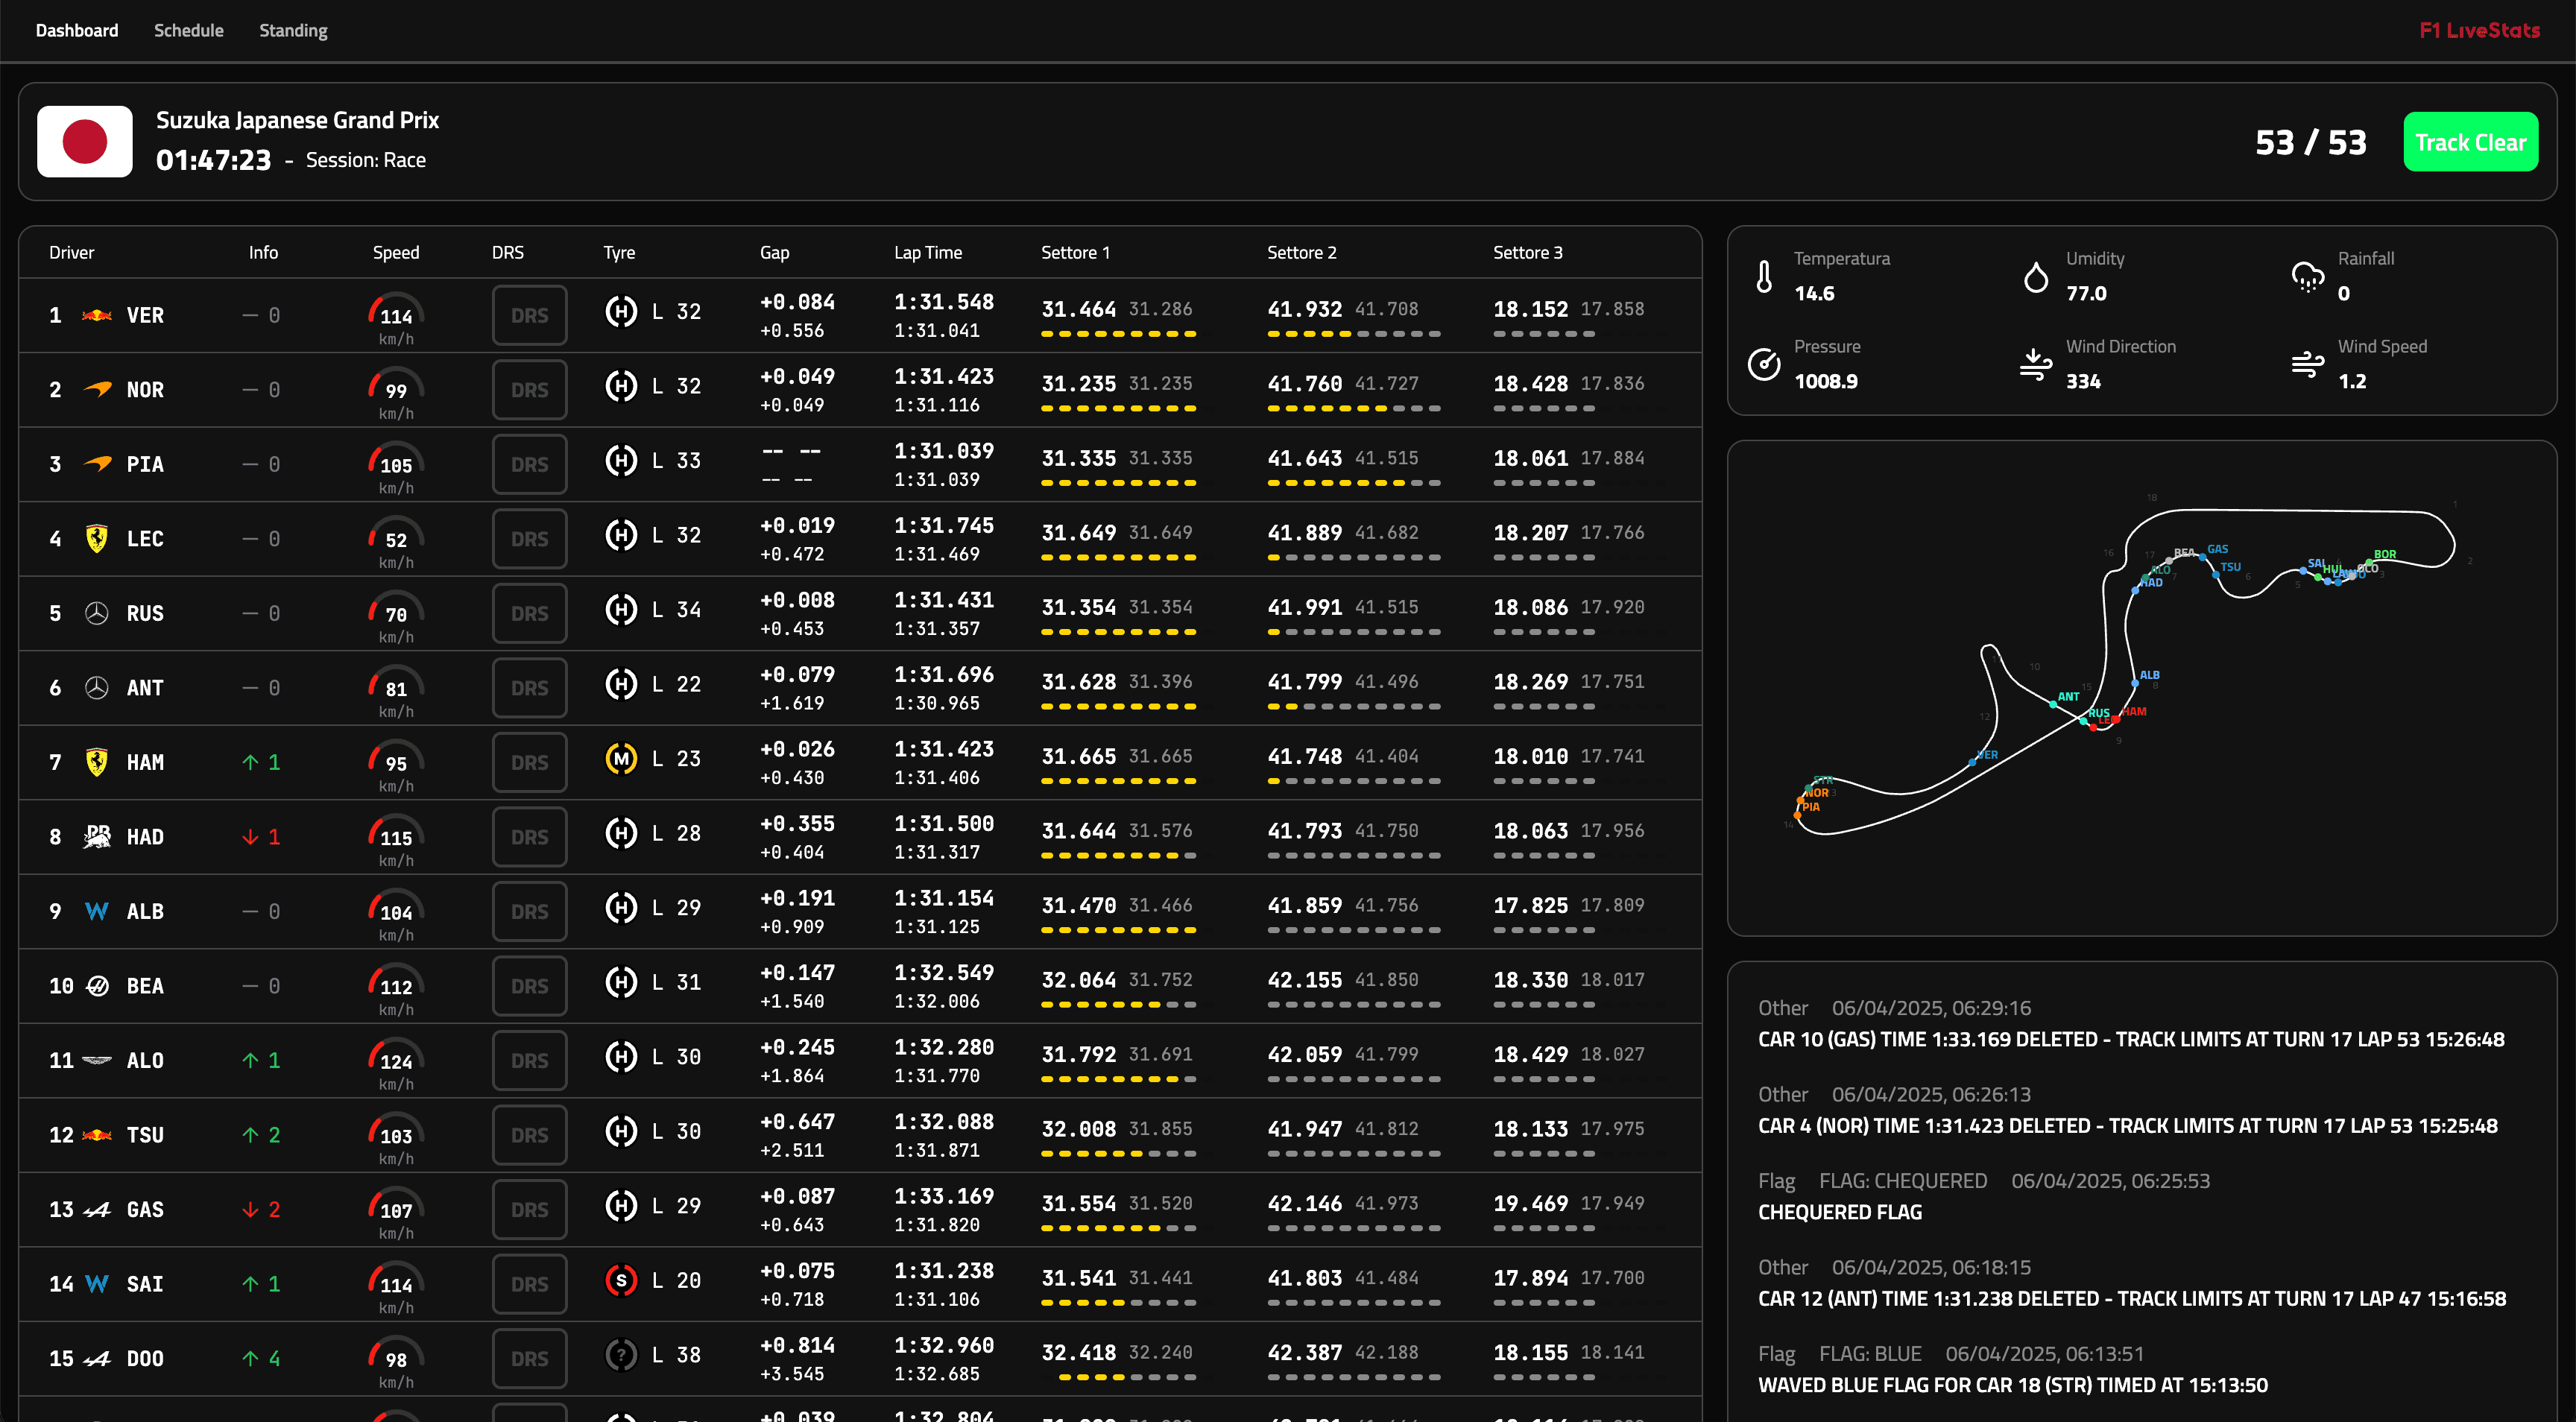Click the Umidity droplet icon
Viewport: 2576px width, 1422px height.
[x=2035, y=277]
